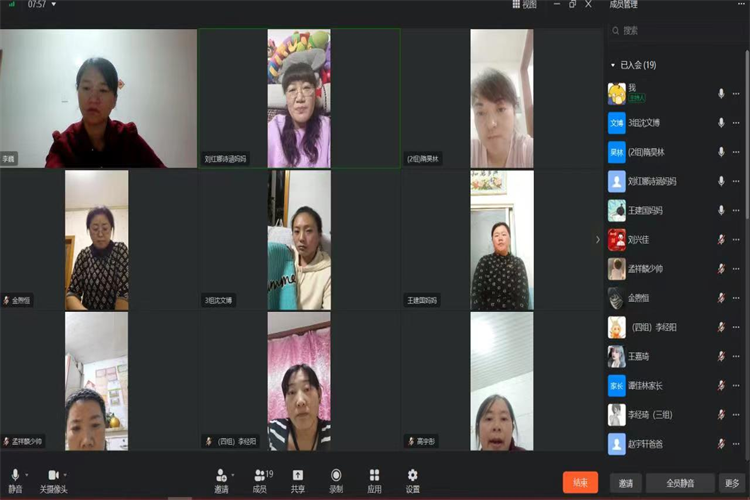Unmute 金贵恒 via the muted mic icon
Viewport: 750px width, 500px height.
721,298
